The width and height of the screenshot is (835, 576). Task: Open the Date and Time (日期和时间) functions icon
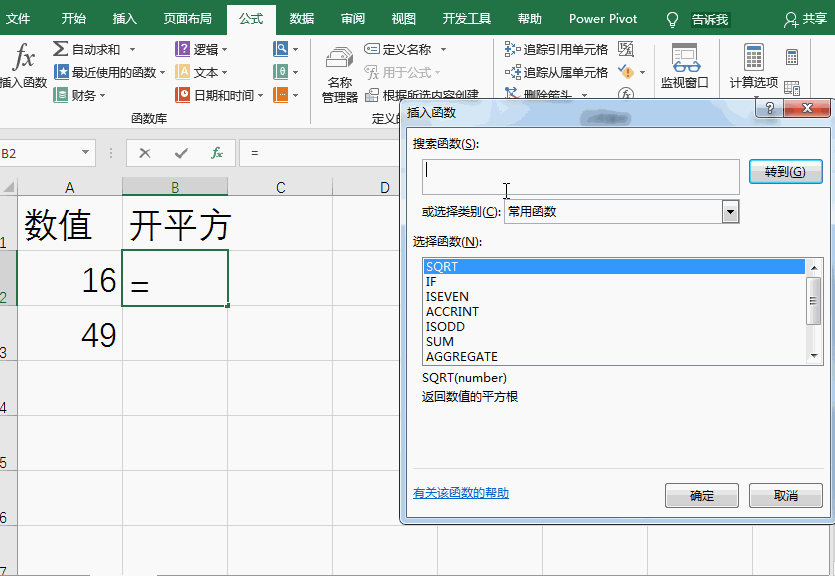[x=182, y=95]
